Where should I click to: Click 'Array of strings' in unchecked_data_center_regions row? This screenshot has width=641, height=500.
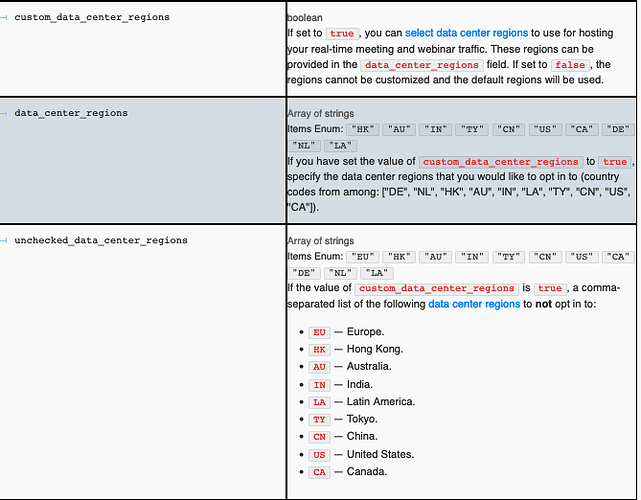click(x=320, y=241)
